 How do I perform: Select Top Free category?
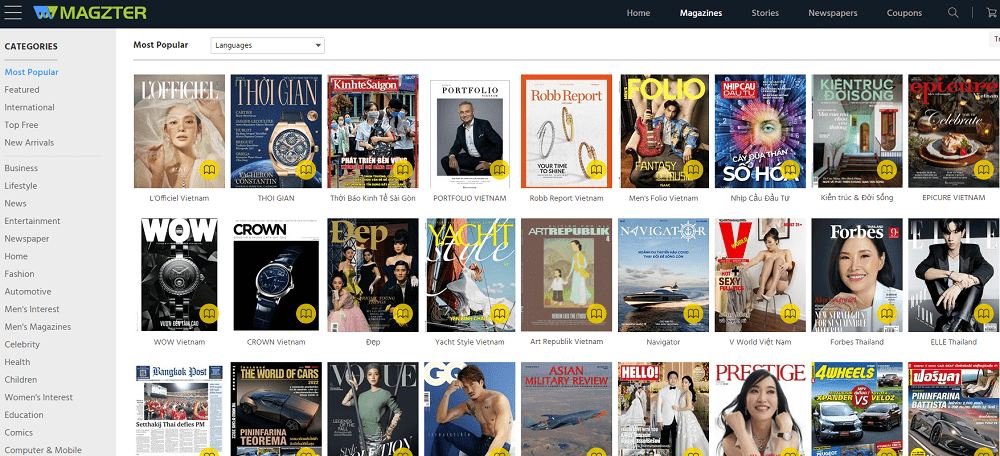(x=21, y=125)
